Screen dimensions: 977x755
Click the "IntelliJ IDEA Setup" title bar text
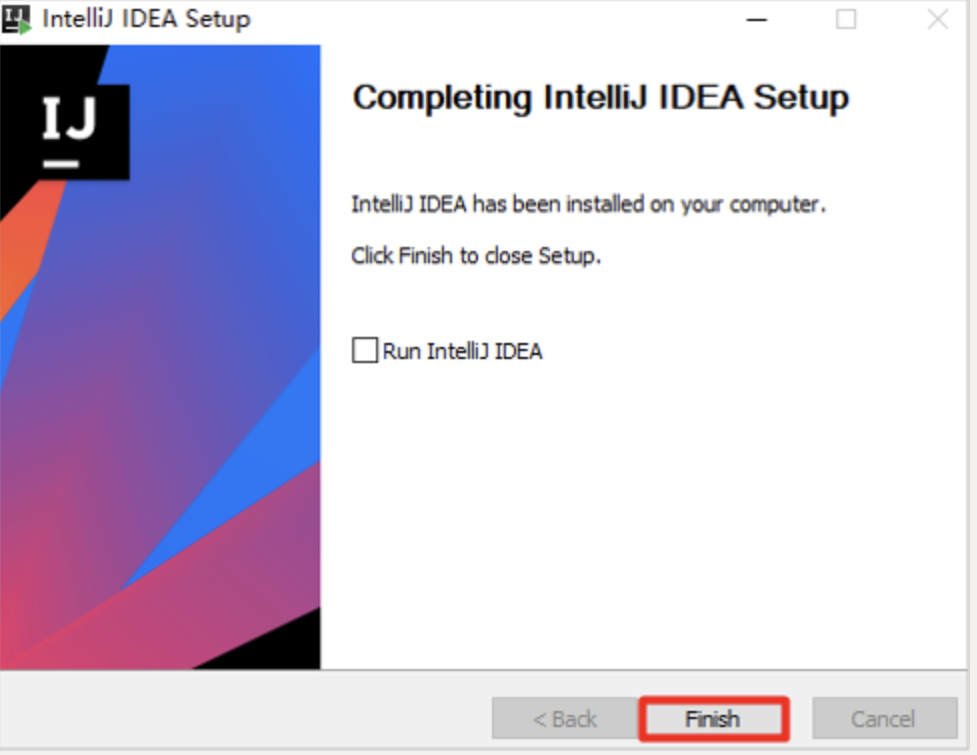point(146,19)
